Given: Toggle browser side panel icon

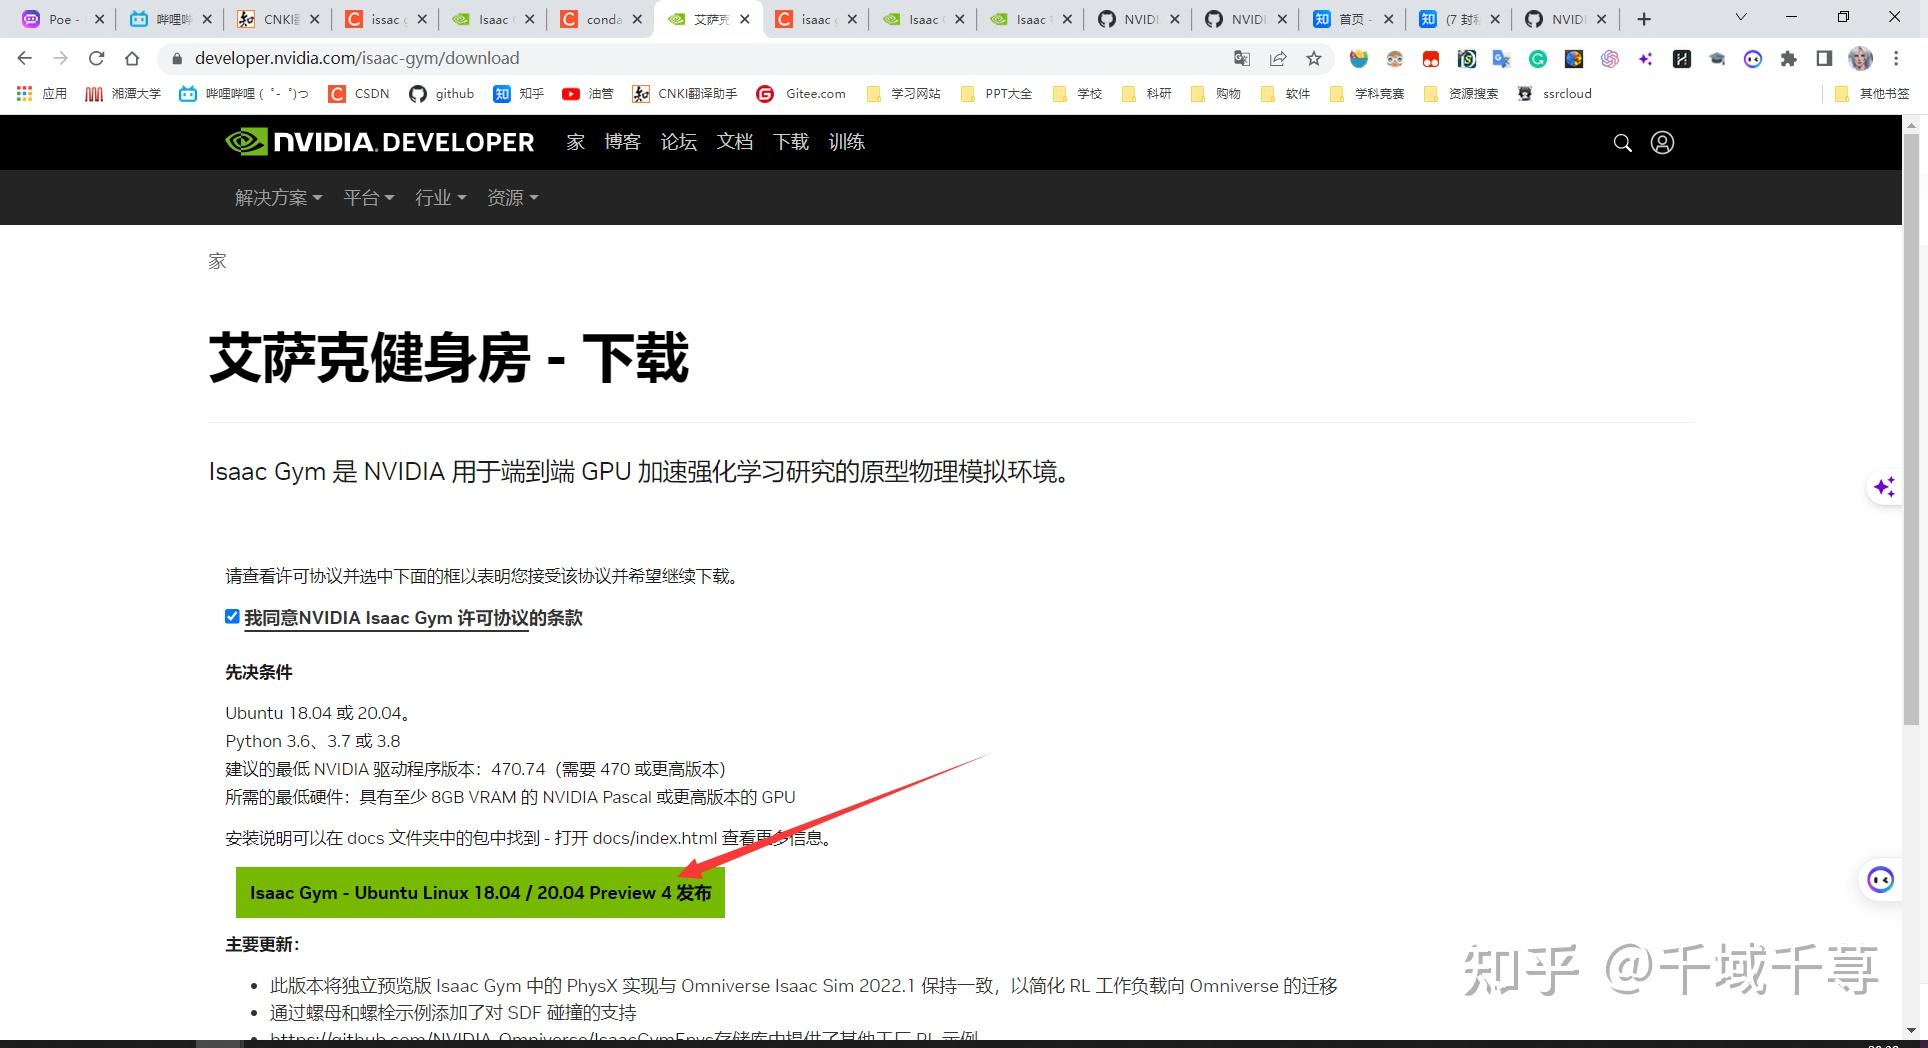Looking at the screenshot, I should 1824,59.
